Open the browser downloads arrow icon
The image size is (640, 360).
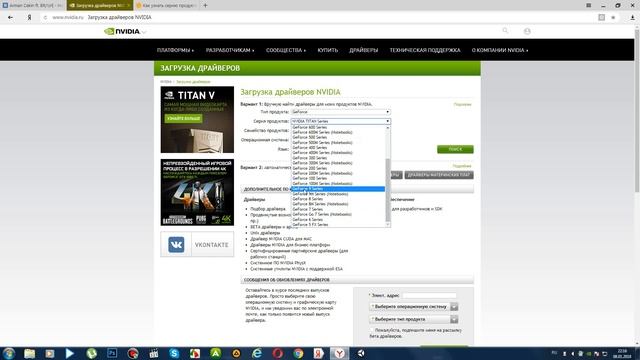633,18
